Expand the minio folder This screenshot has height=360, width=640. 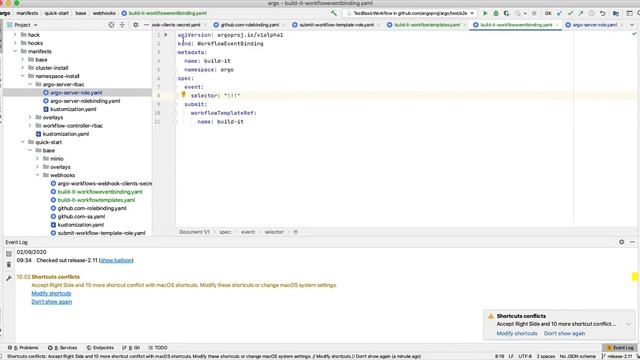pyautogui.click(x=38, y=158)
